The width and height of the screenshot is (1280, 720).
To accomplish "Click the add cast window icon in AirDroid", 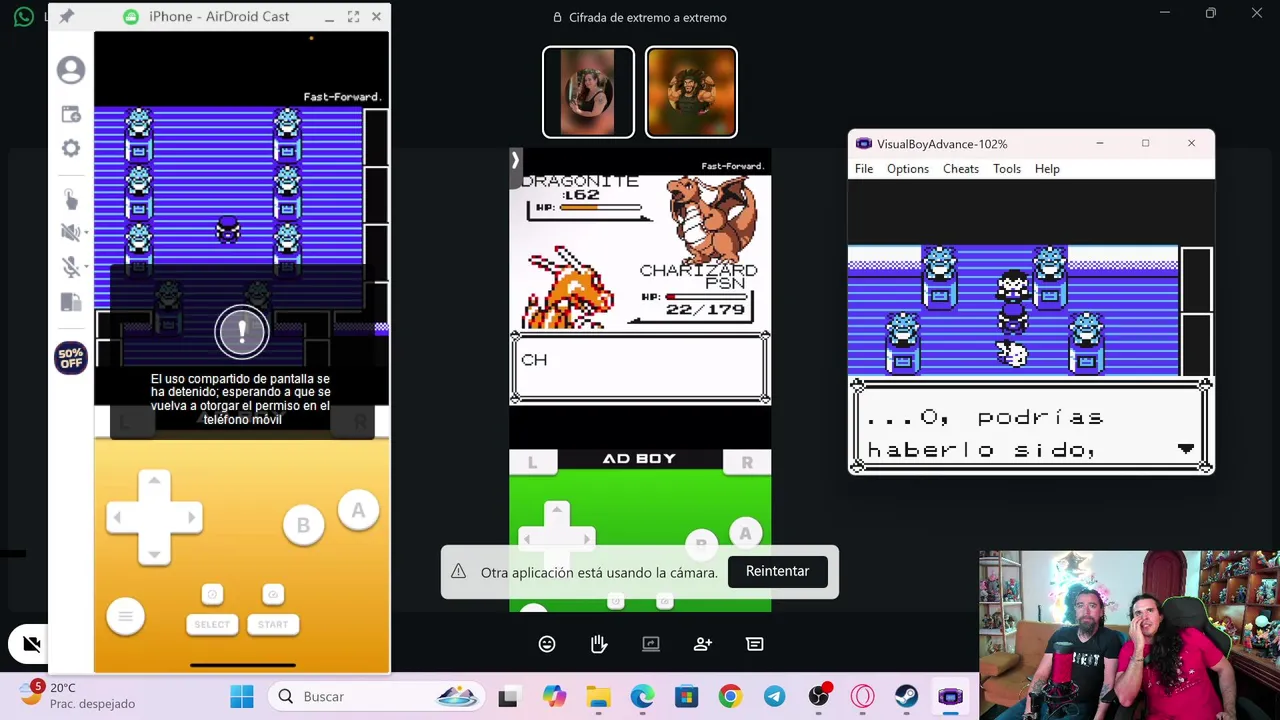I will click(x=71, y=115).
